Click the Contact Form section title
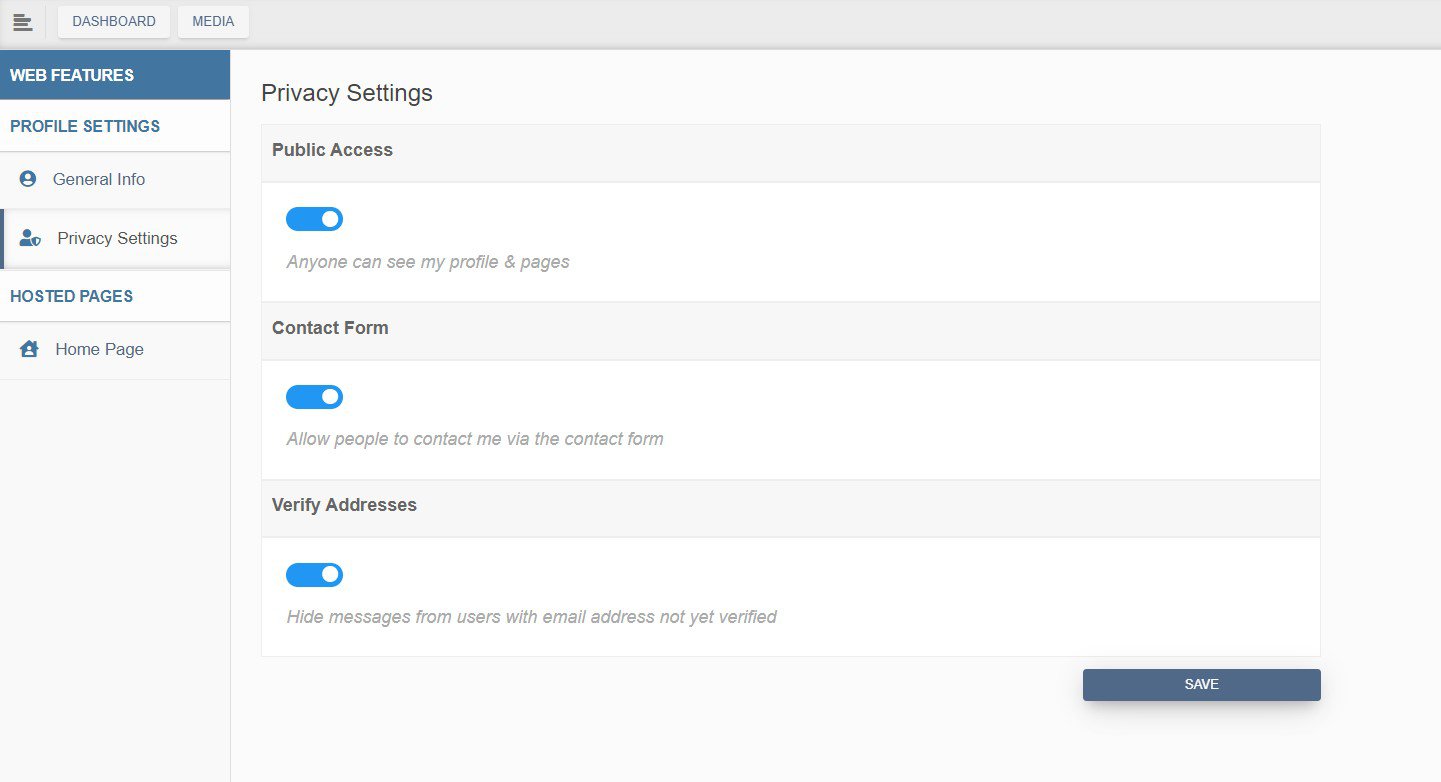Screen dimensions: 1441x782 tap(330, 328)
